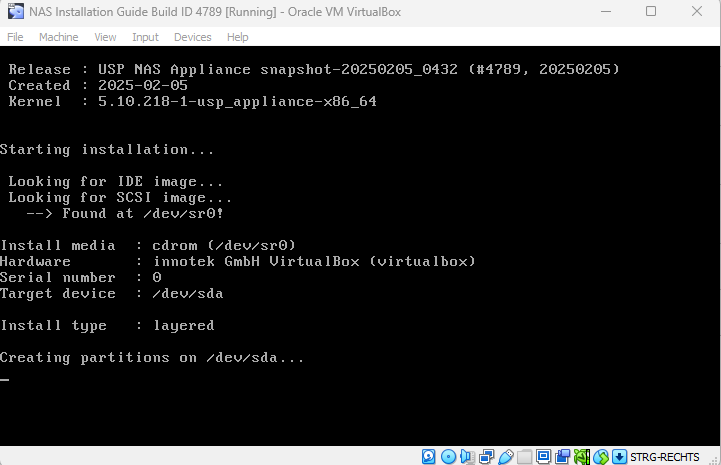Click the keyboard capture arrow indicator

pos(619,457)
